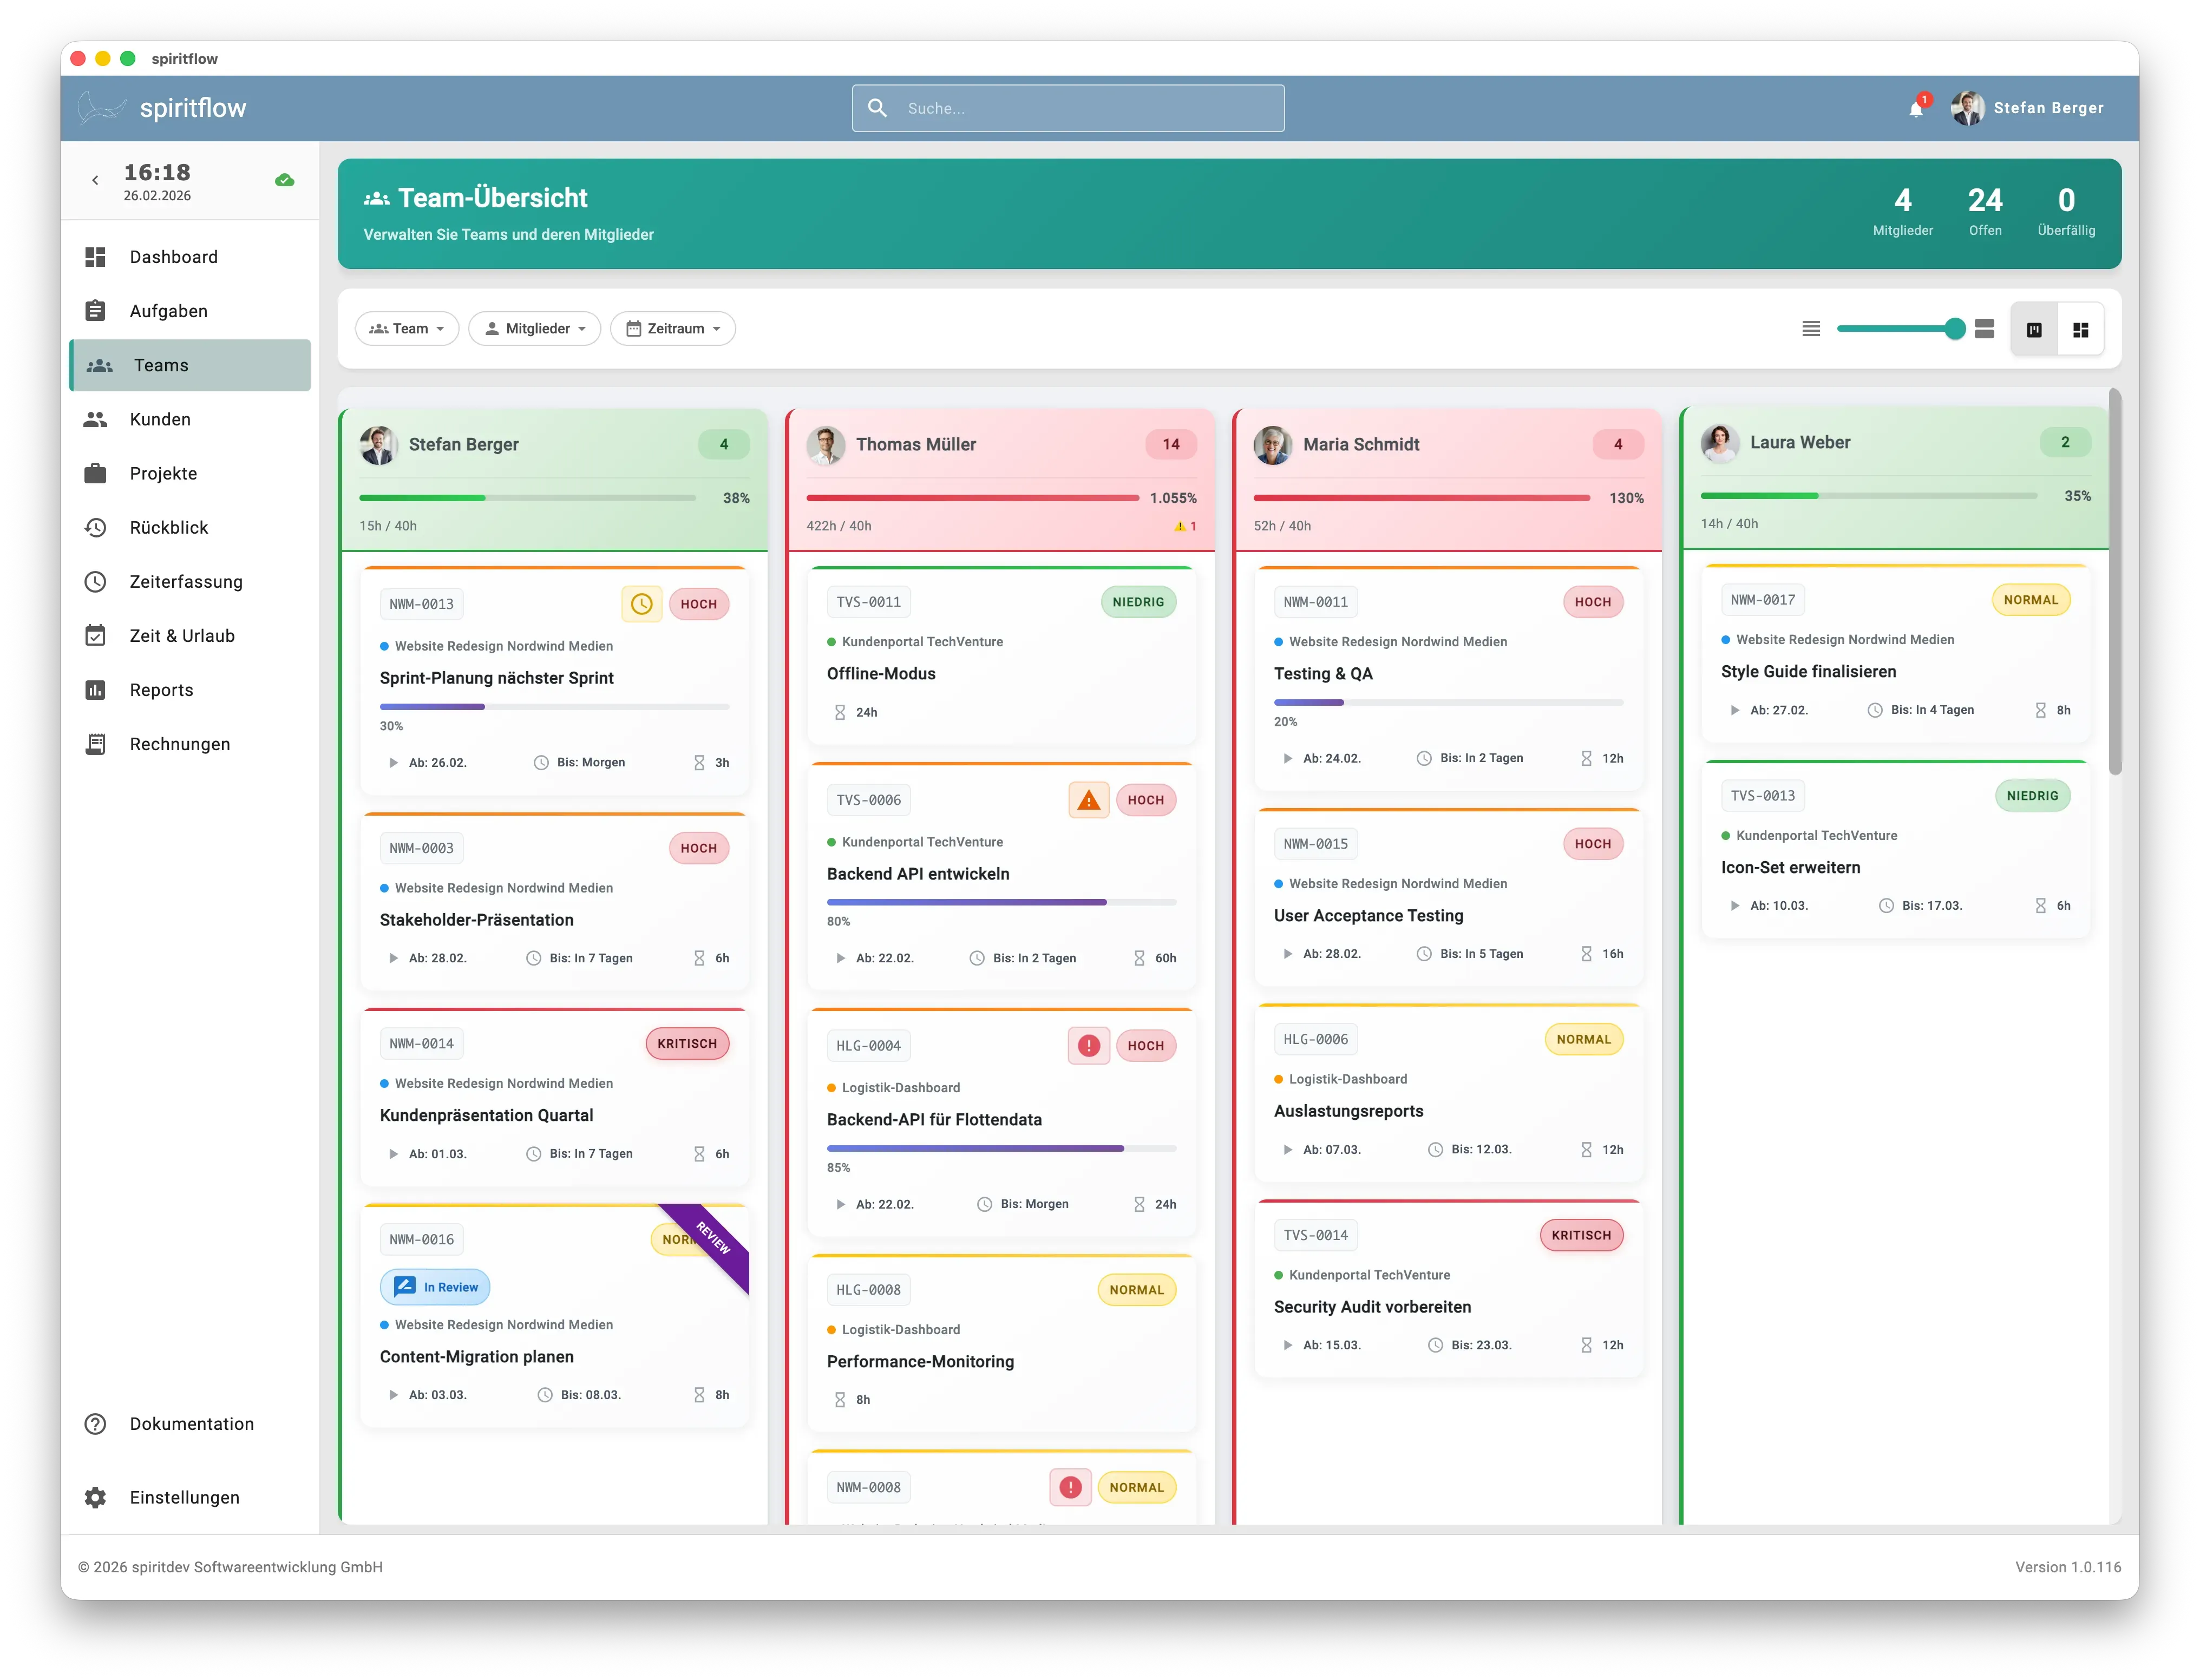
Task: Click the compact list density icon
Action: [x=1810, y=329]
